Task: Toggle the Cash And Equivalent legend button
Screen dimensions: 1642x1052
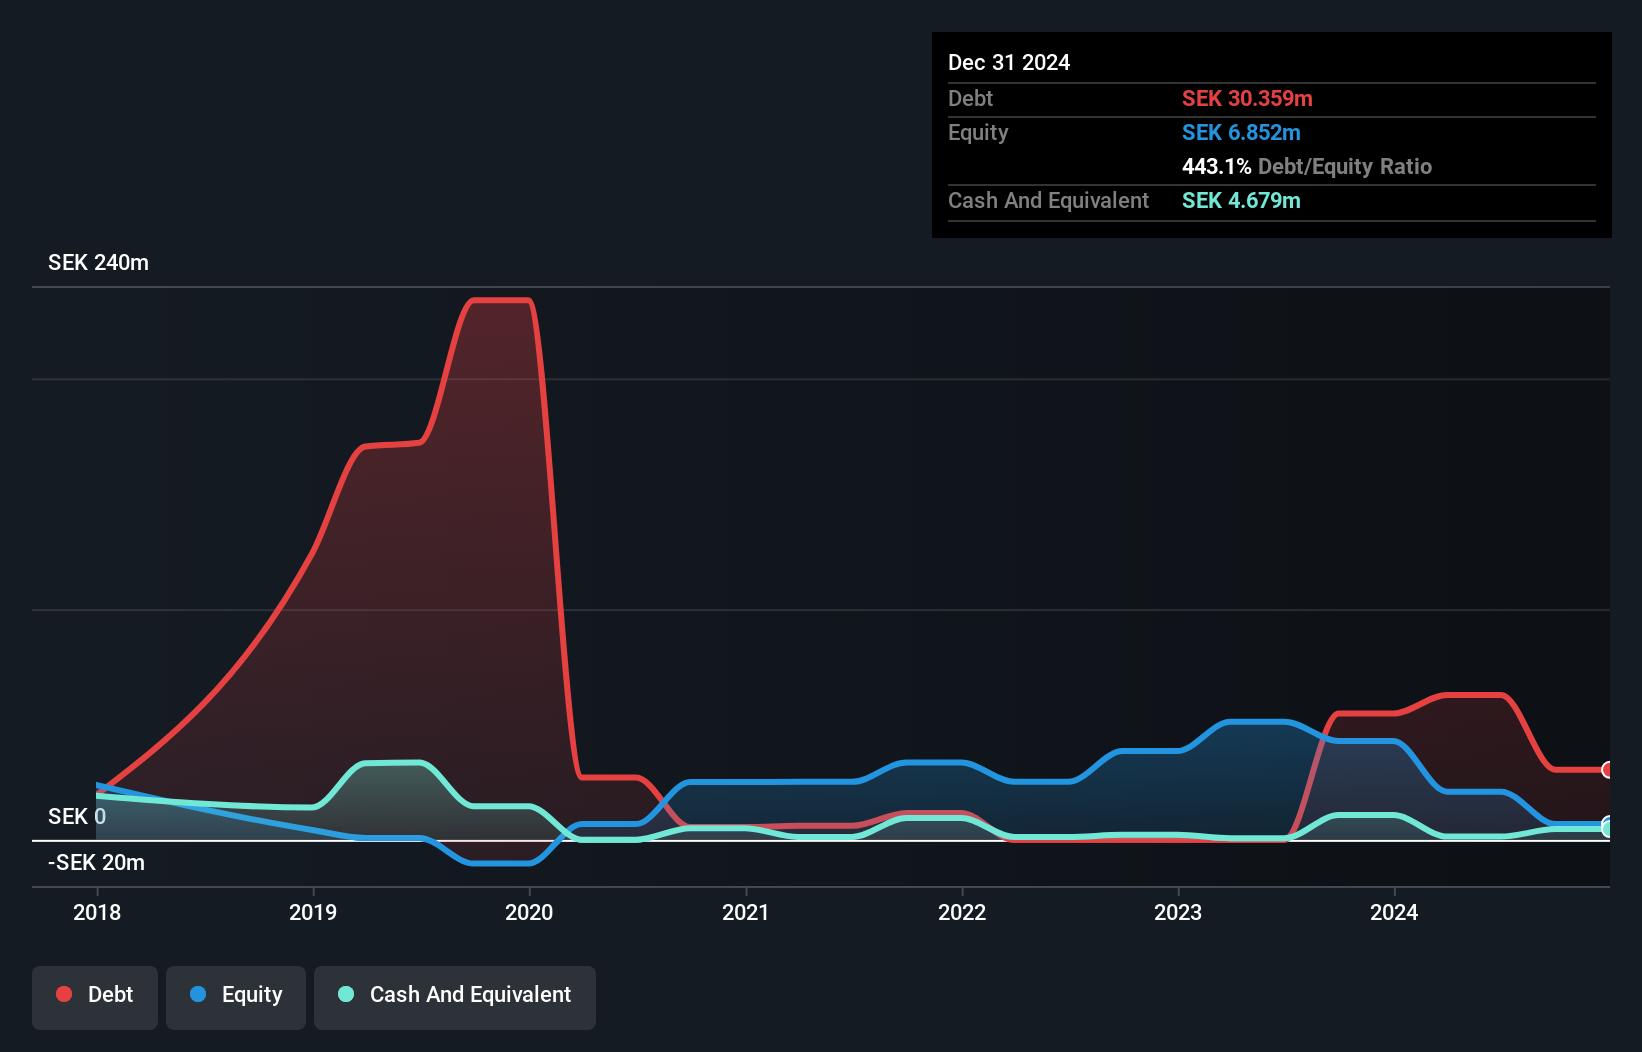Action: tap(455, 997)
